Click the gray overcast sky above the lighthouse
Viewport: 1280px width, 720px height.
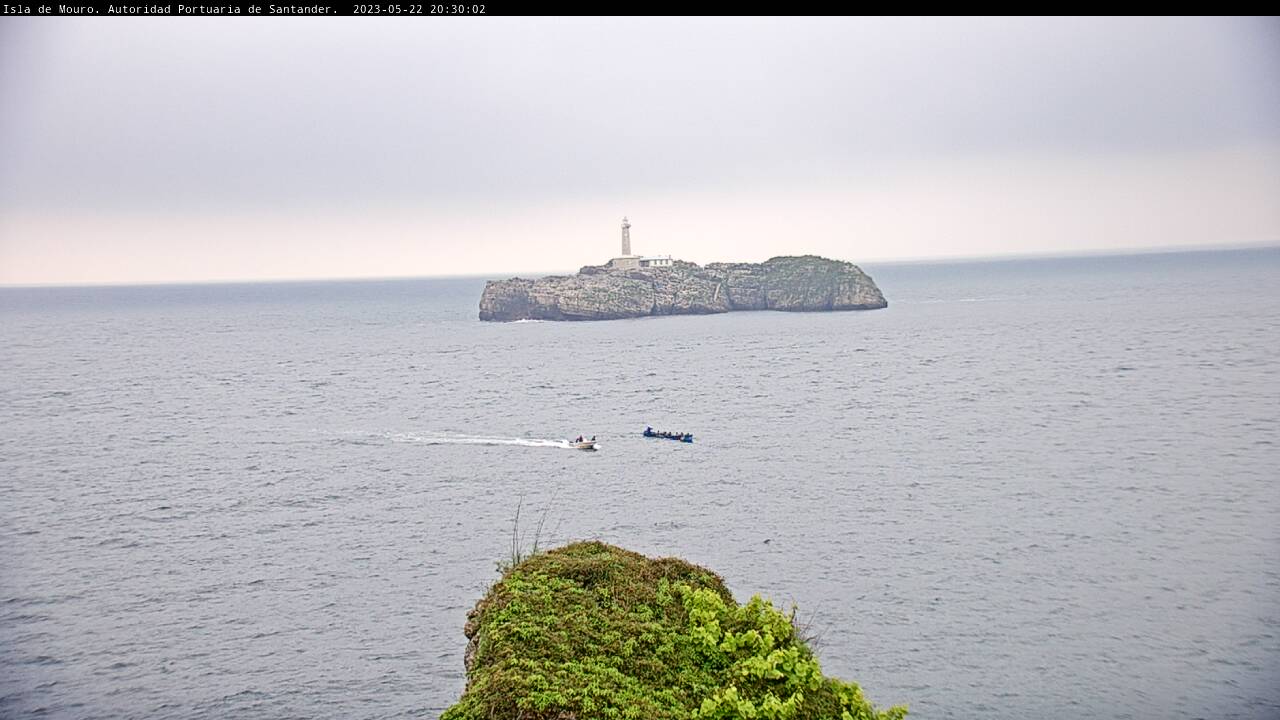(626, 120)
